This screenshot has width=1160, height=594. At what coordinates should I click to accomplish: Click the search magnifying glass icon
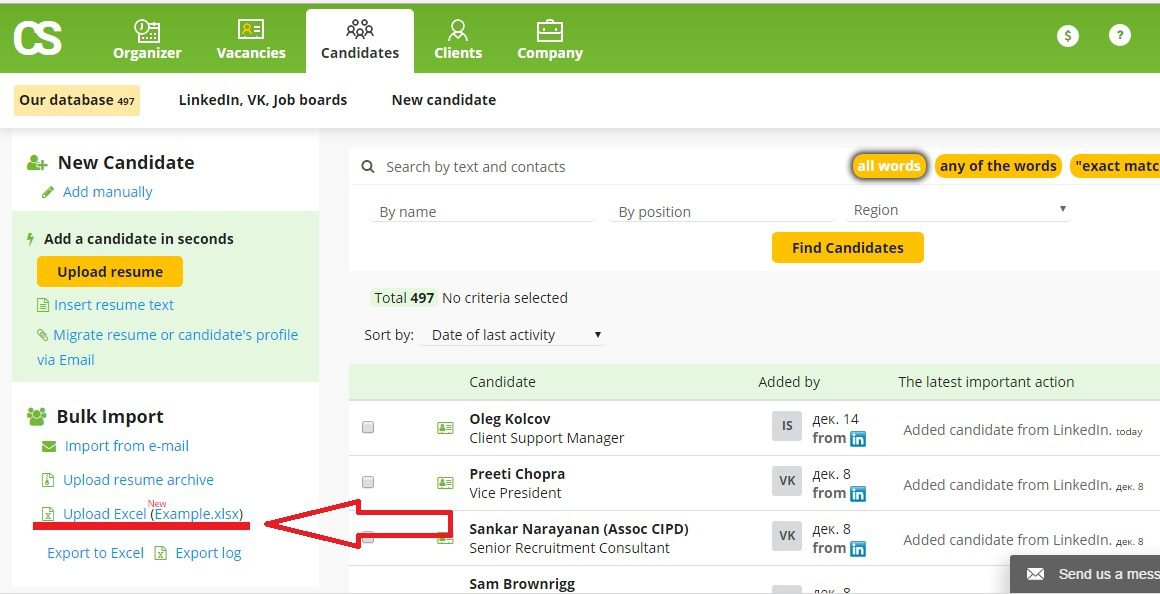(368, 166)
